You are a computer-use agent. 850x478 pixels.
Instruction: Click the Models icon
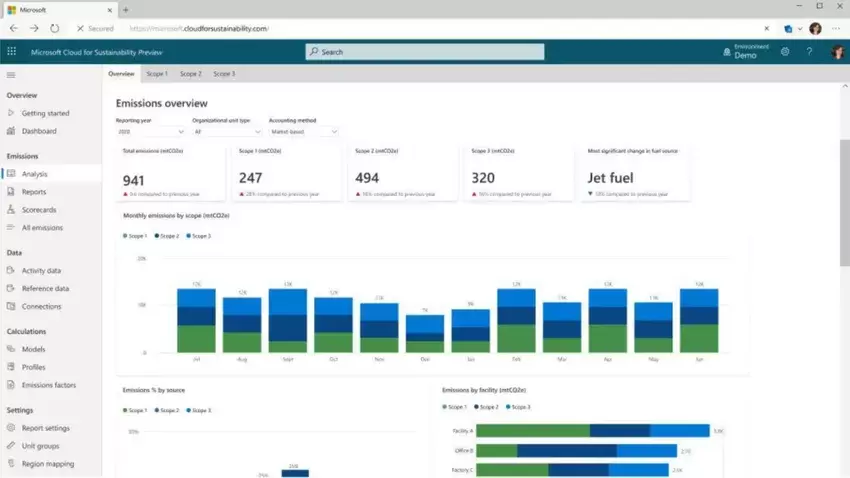click(11, 348)
